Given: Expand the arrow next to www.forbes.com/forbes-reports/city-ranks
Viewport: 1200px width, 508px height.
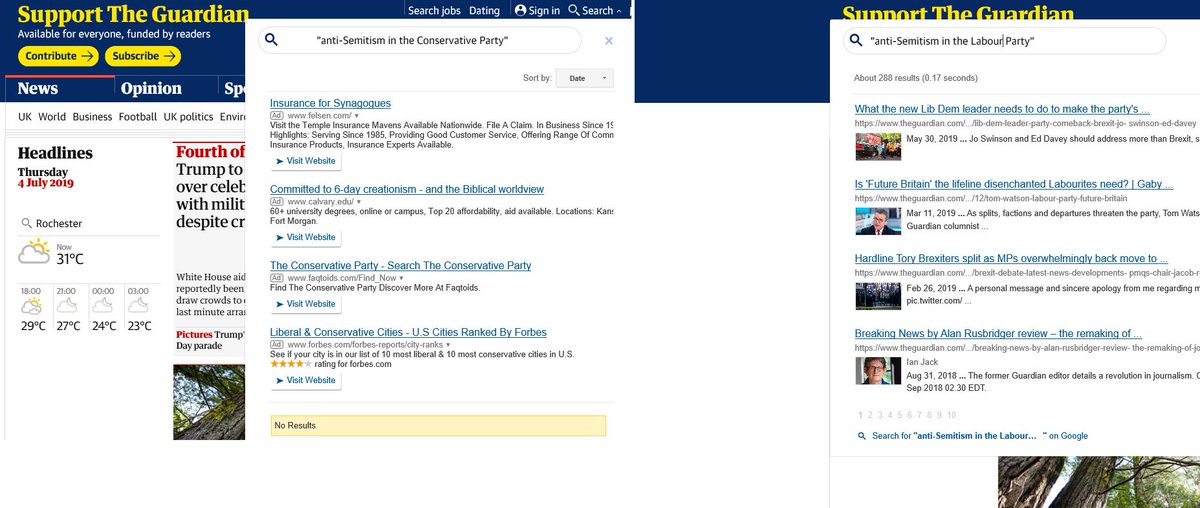Looking at the screenshot, I should coord(448,344).
